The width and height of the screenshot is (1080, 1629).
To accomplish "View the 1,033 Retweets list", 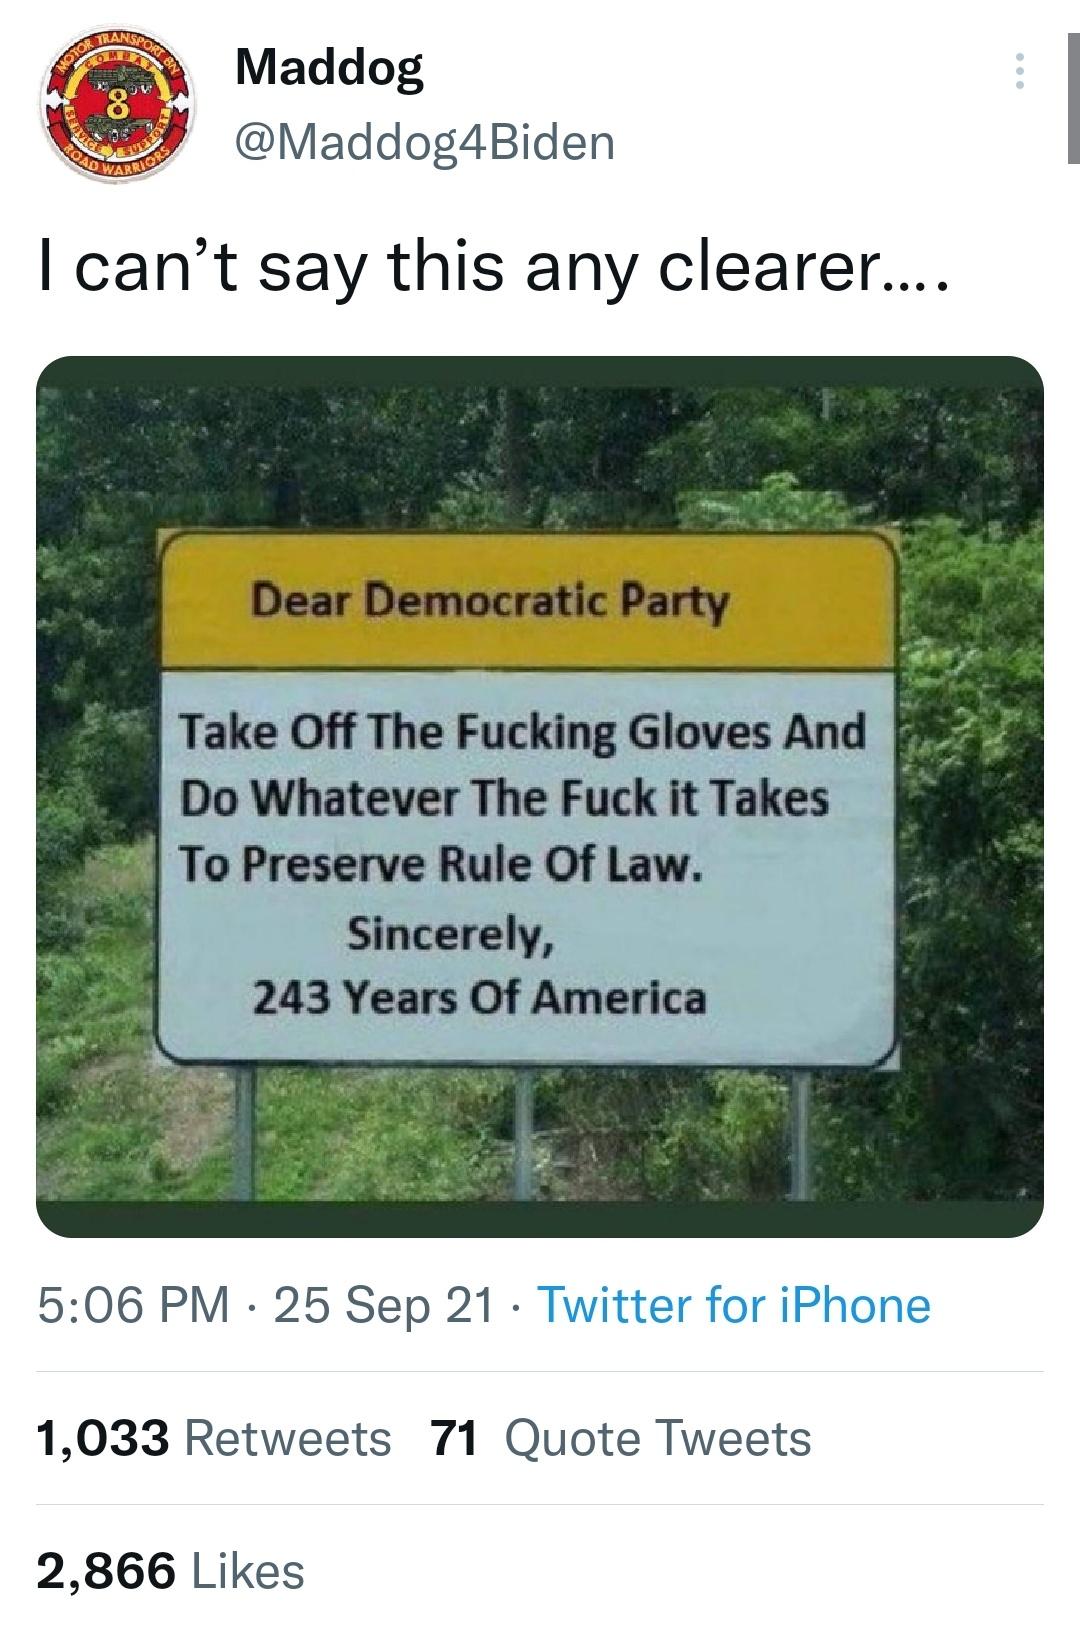I will pyautogui.click(x=214, y=1438).
